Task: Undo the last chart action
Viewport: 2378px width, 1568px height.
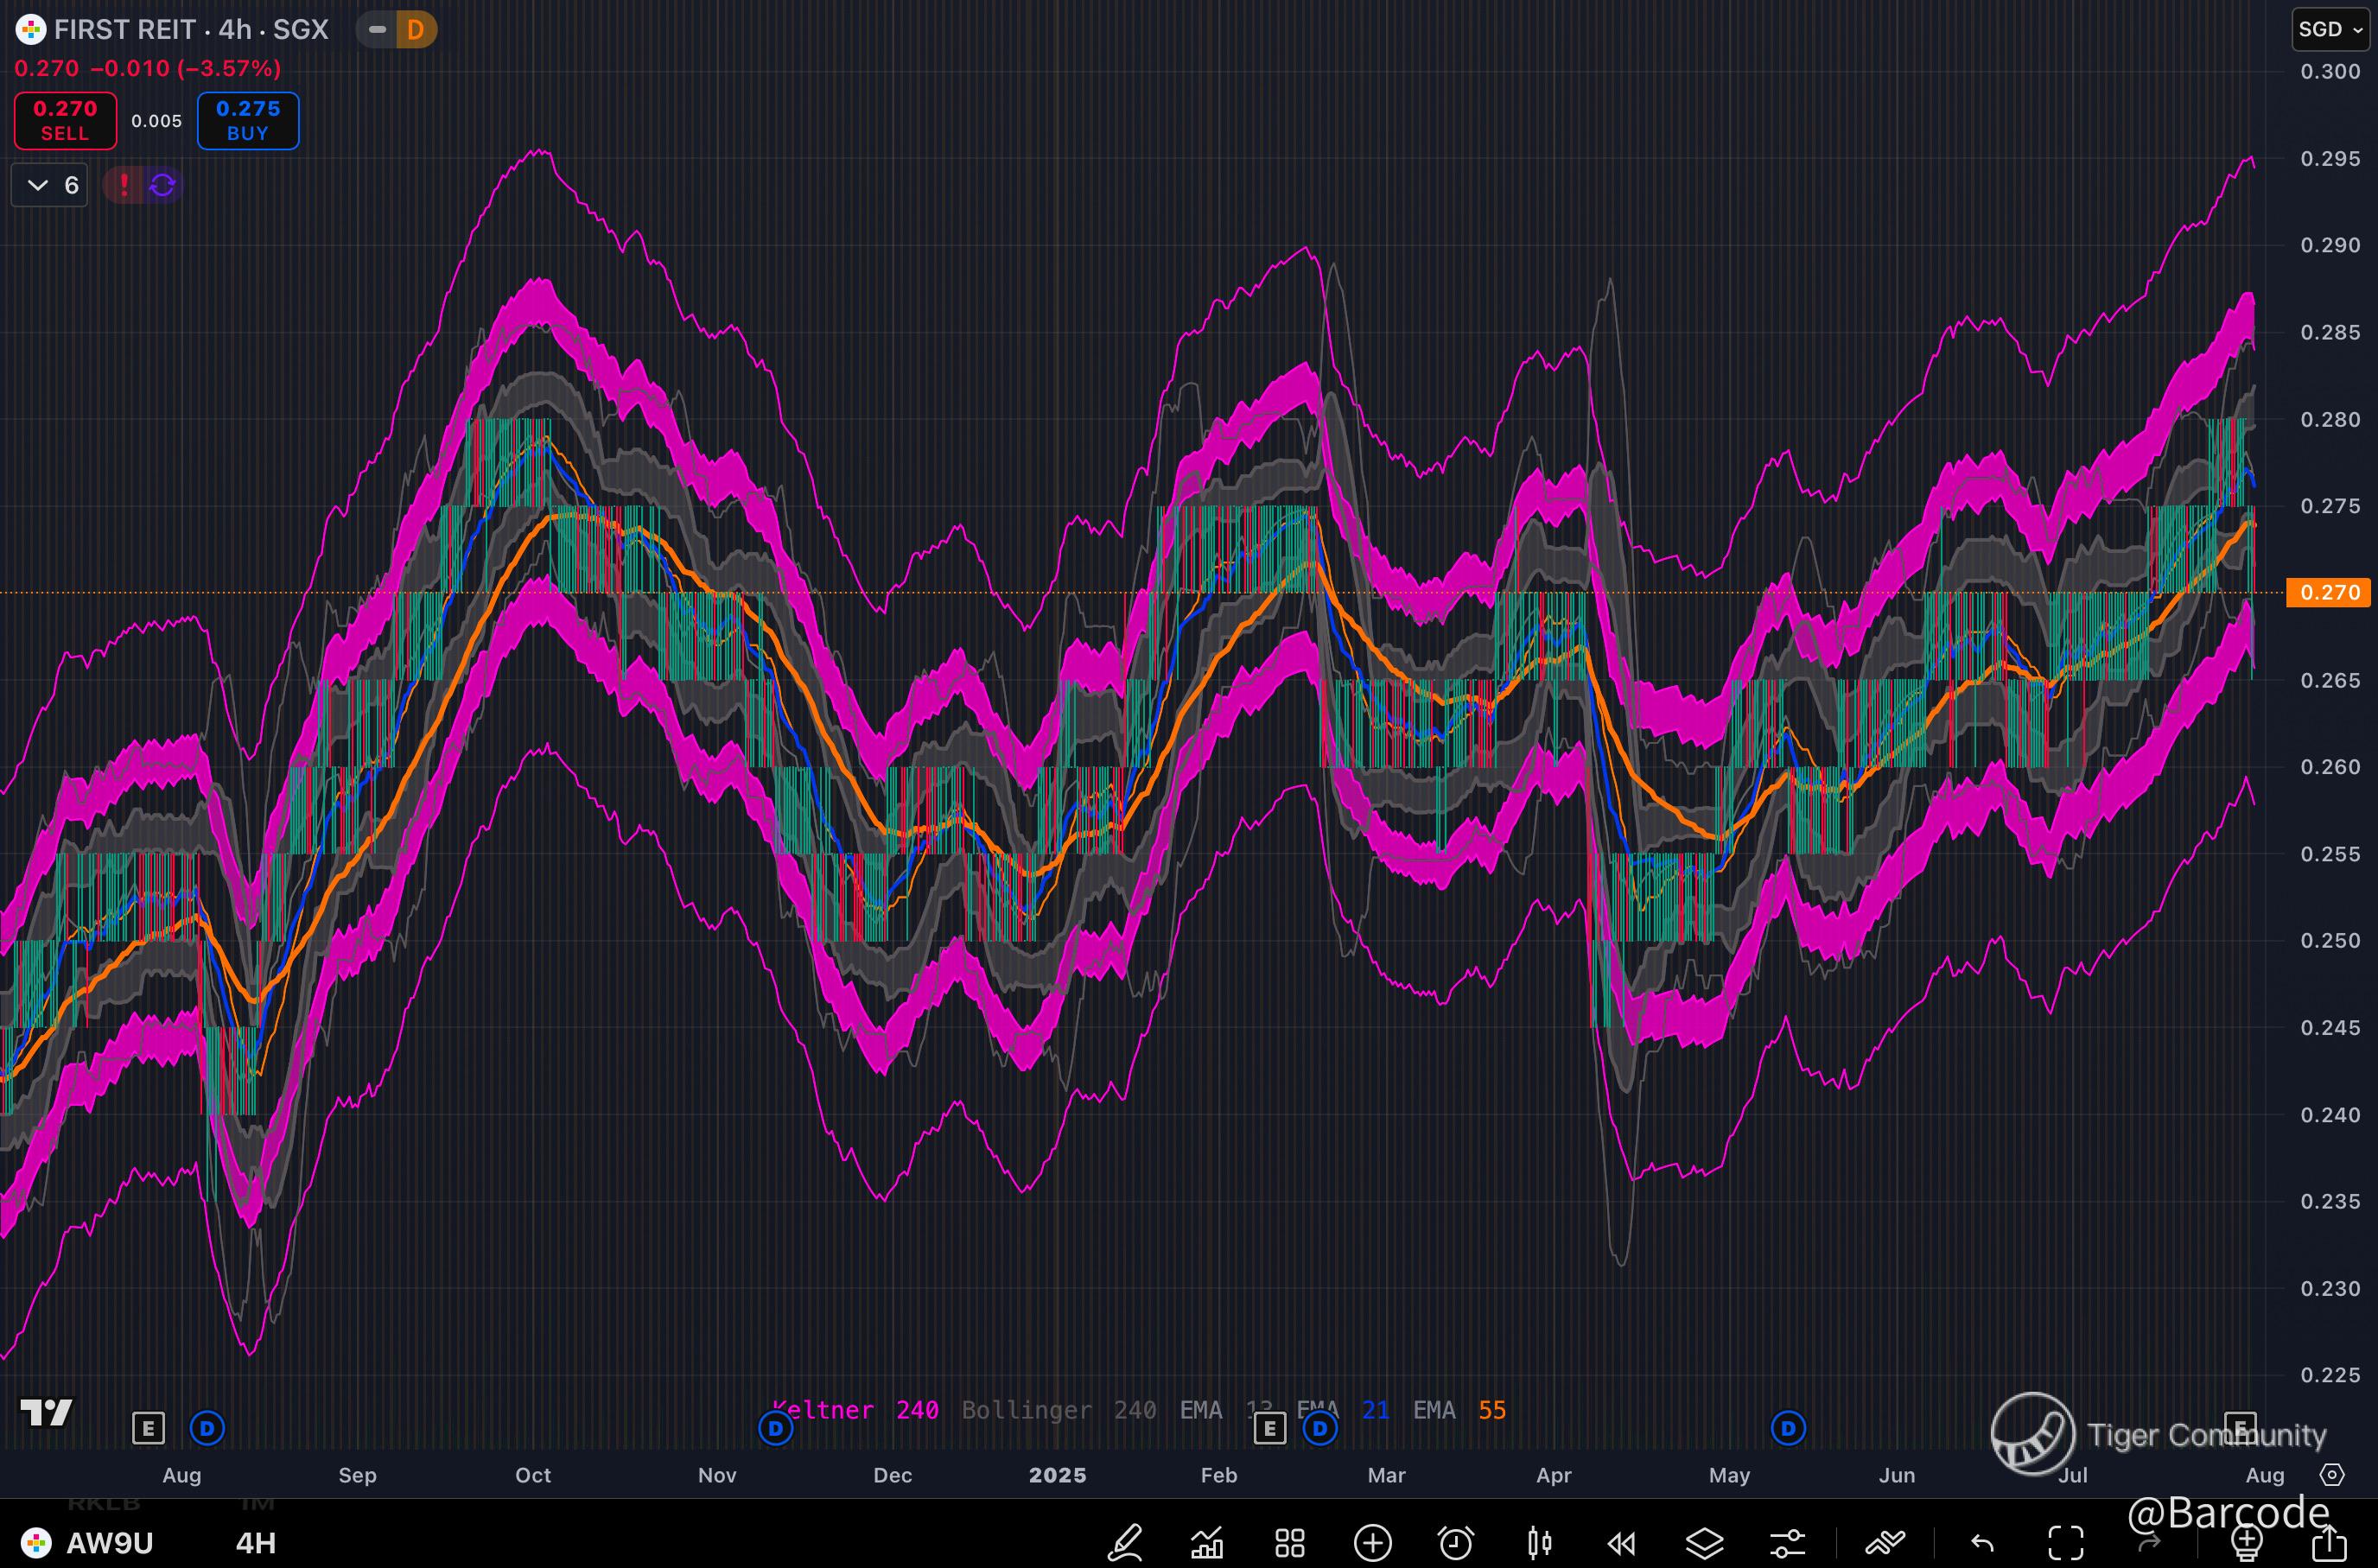Action: coord(1983,1543)
